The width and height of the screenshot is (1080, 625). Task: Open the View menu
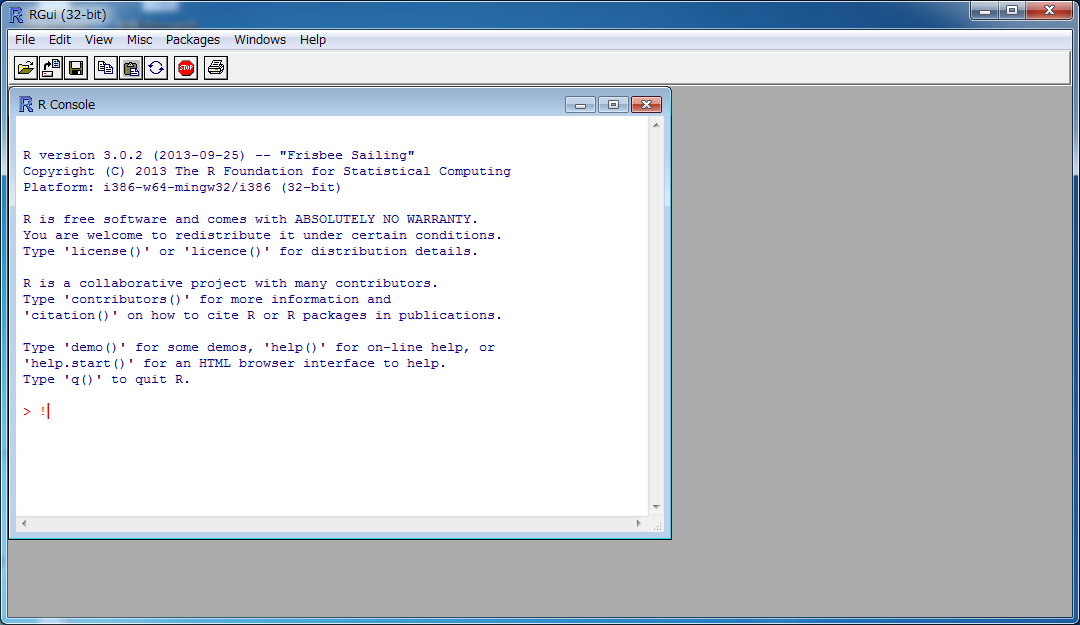[99, 40]
